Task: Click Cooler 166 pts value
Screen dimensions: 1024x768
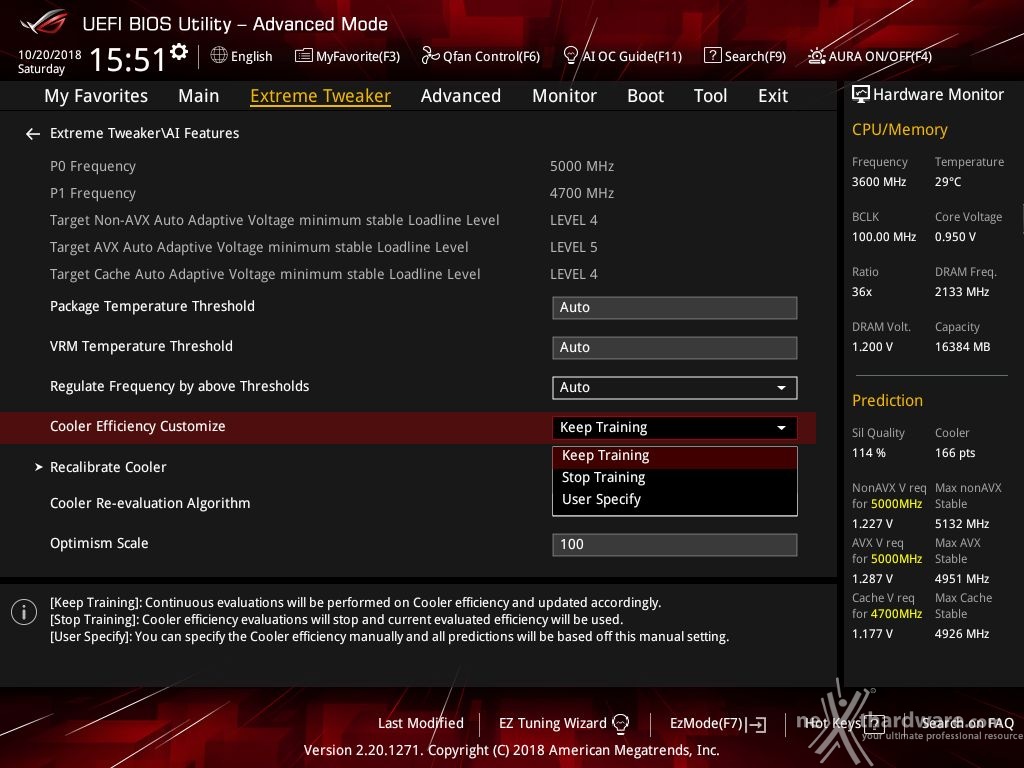Action: coord(955,453)
